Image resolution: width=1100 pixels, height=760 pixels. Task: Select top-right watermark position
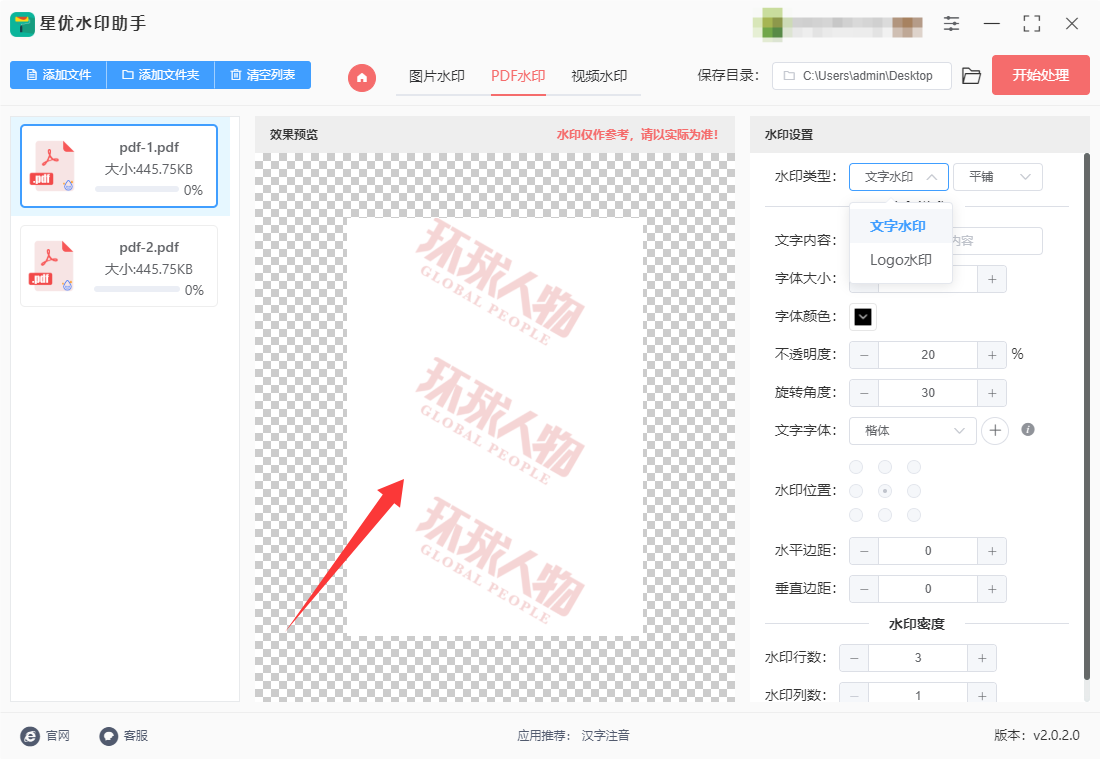[913, 467]
